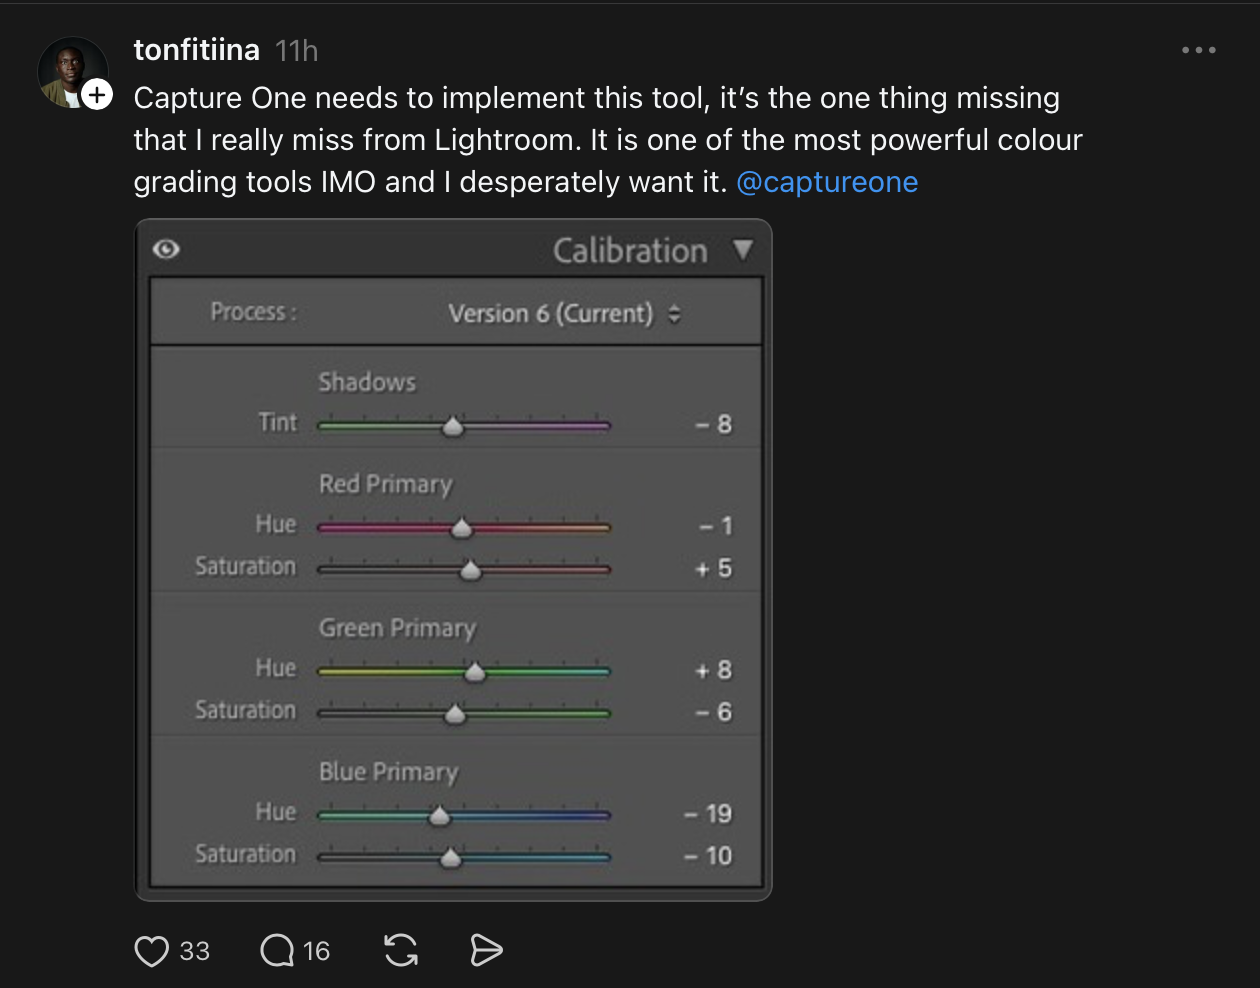Click the plus follow badge on avatar
1260x988 pixels.
click(x=97, y=95)
